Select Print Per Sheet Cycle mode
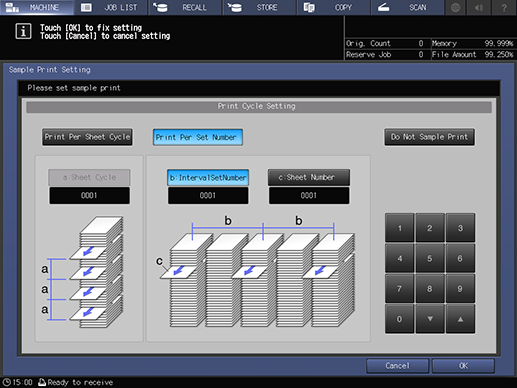Viewport: 517px width, 388px height. tap(87, 137)
